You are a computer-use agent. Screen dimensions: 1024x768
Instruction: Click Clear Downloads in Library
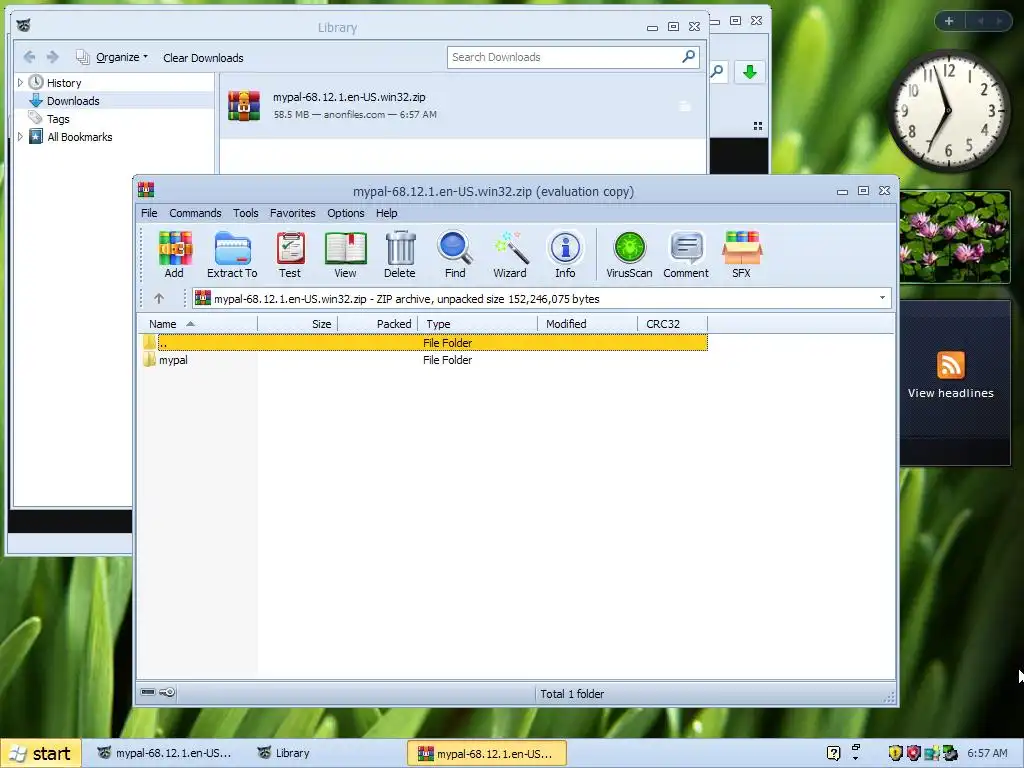(203, 57)
